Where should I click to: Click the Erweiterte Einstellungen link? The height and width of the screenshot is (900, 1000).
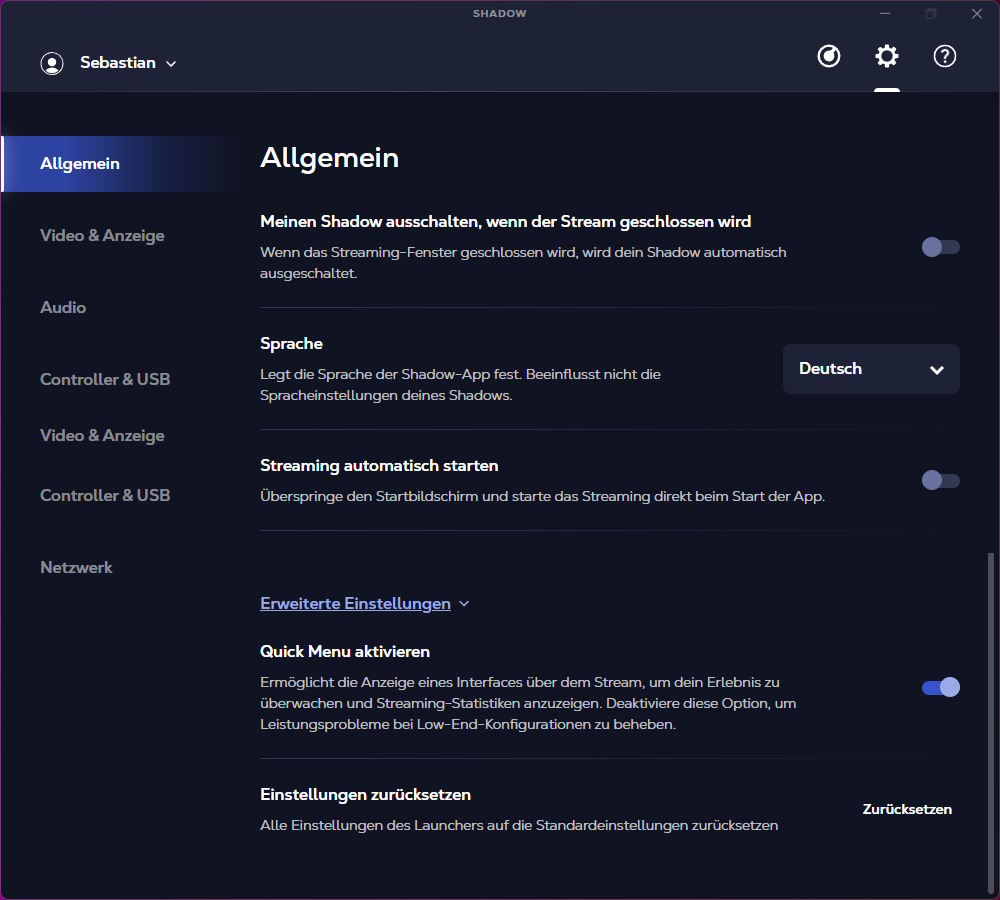point(355,603)
